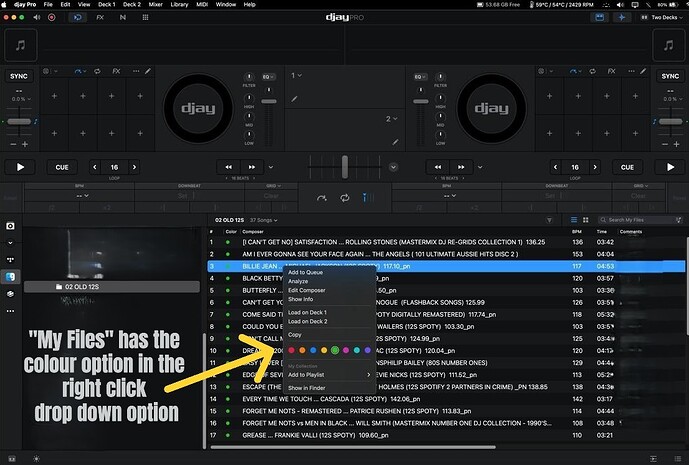Expand crossfader options chevron button
Screen dimensions: 689x465
pyautogui.click(x=393, y=167)
